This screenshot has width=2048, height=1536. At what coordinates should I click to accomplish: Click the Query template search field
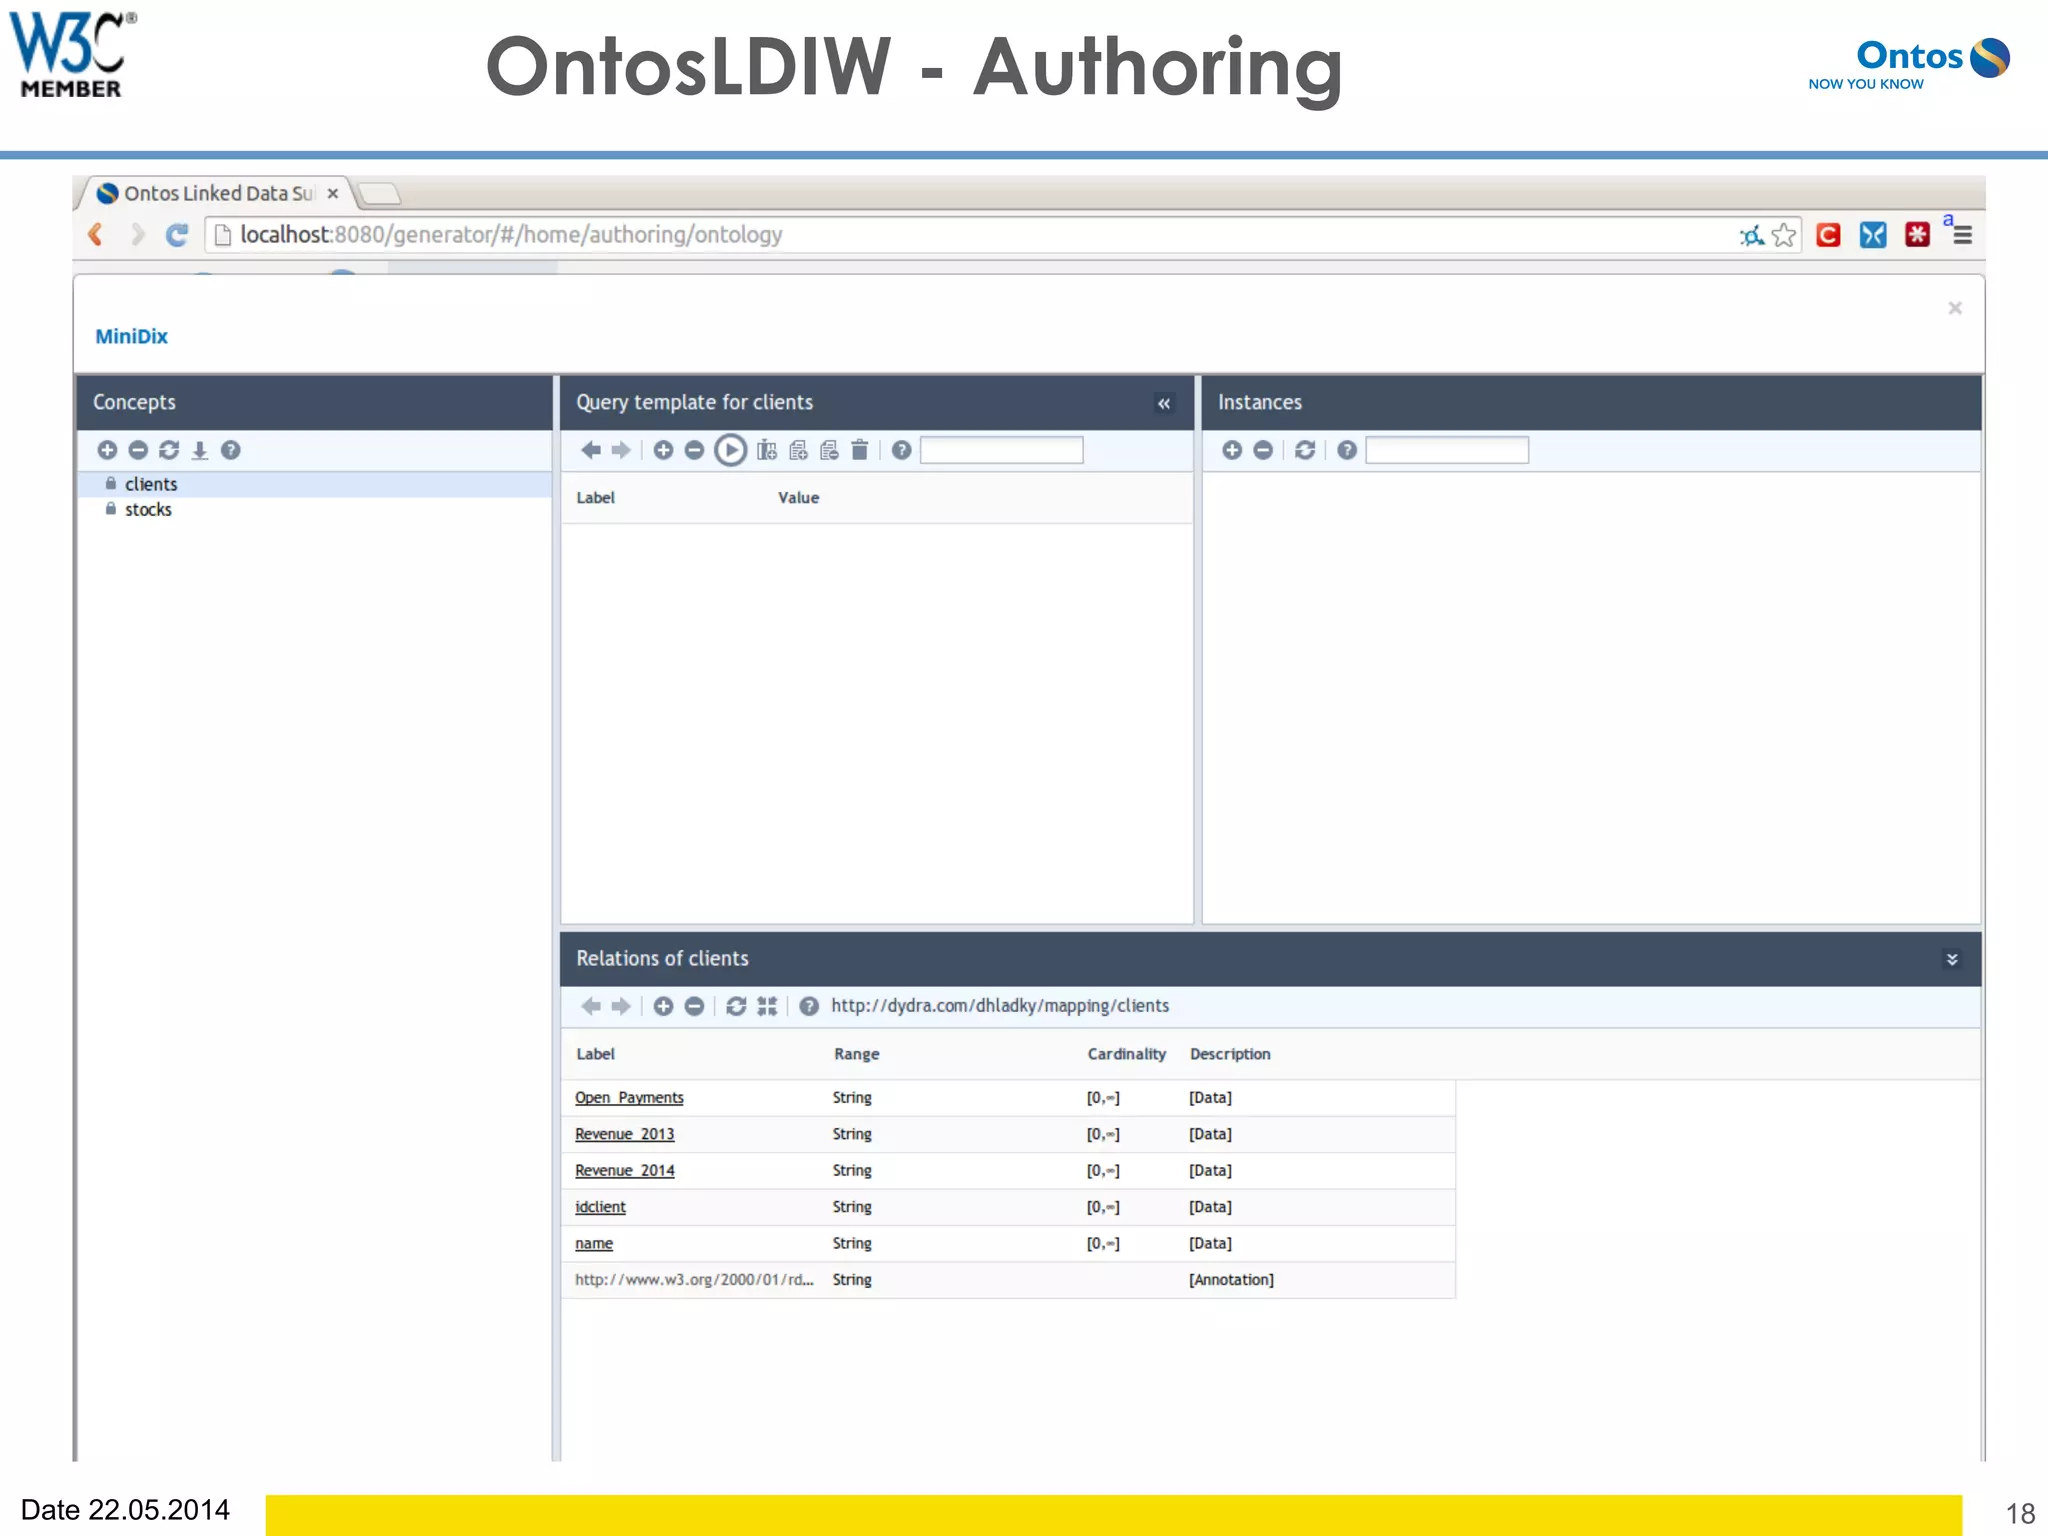click(x=1001, y=450)
